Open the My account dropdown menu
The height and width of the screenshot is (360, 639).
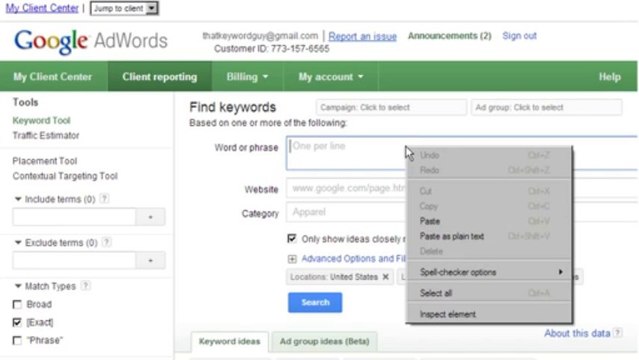[331, 77]
